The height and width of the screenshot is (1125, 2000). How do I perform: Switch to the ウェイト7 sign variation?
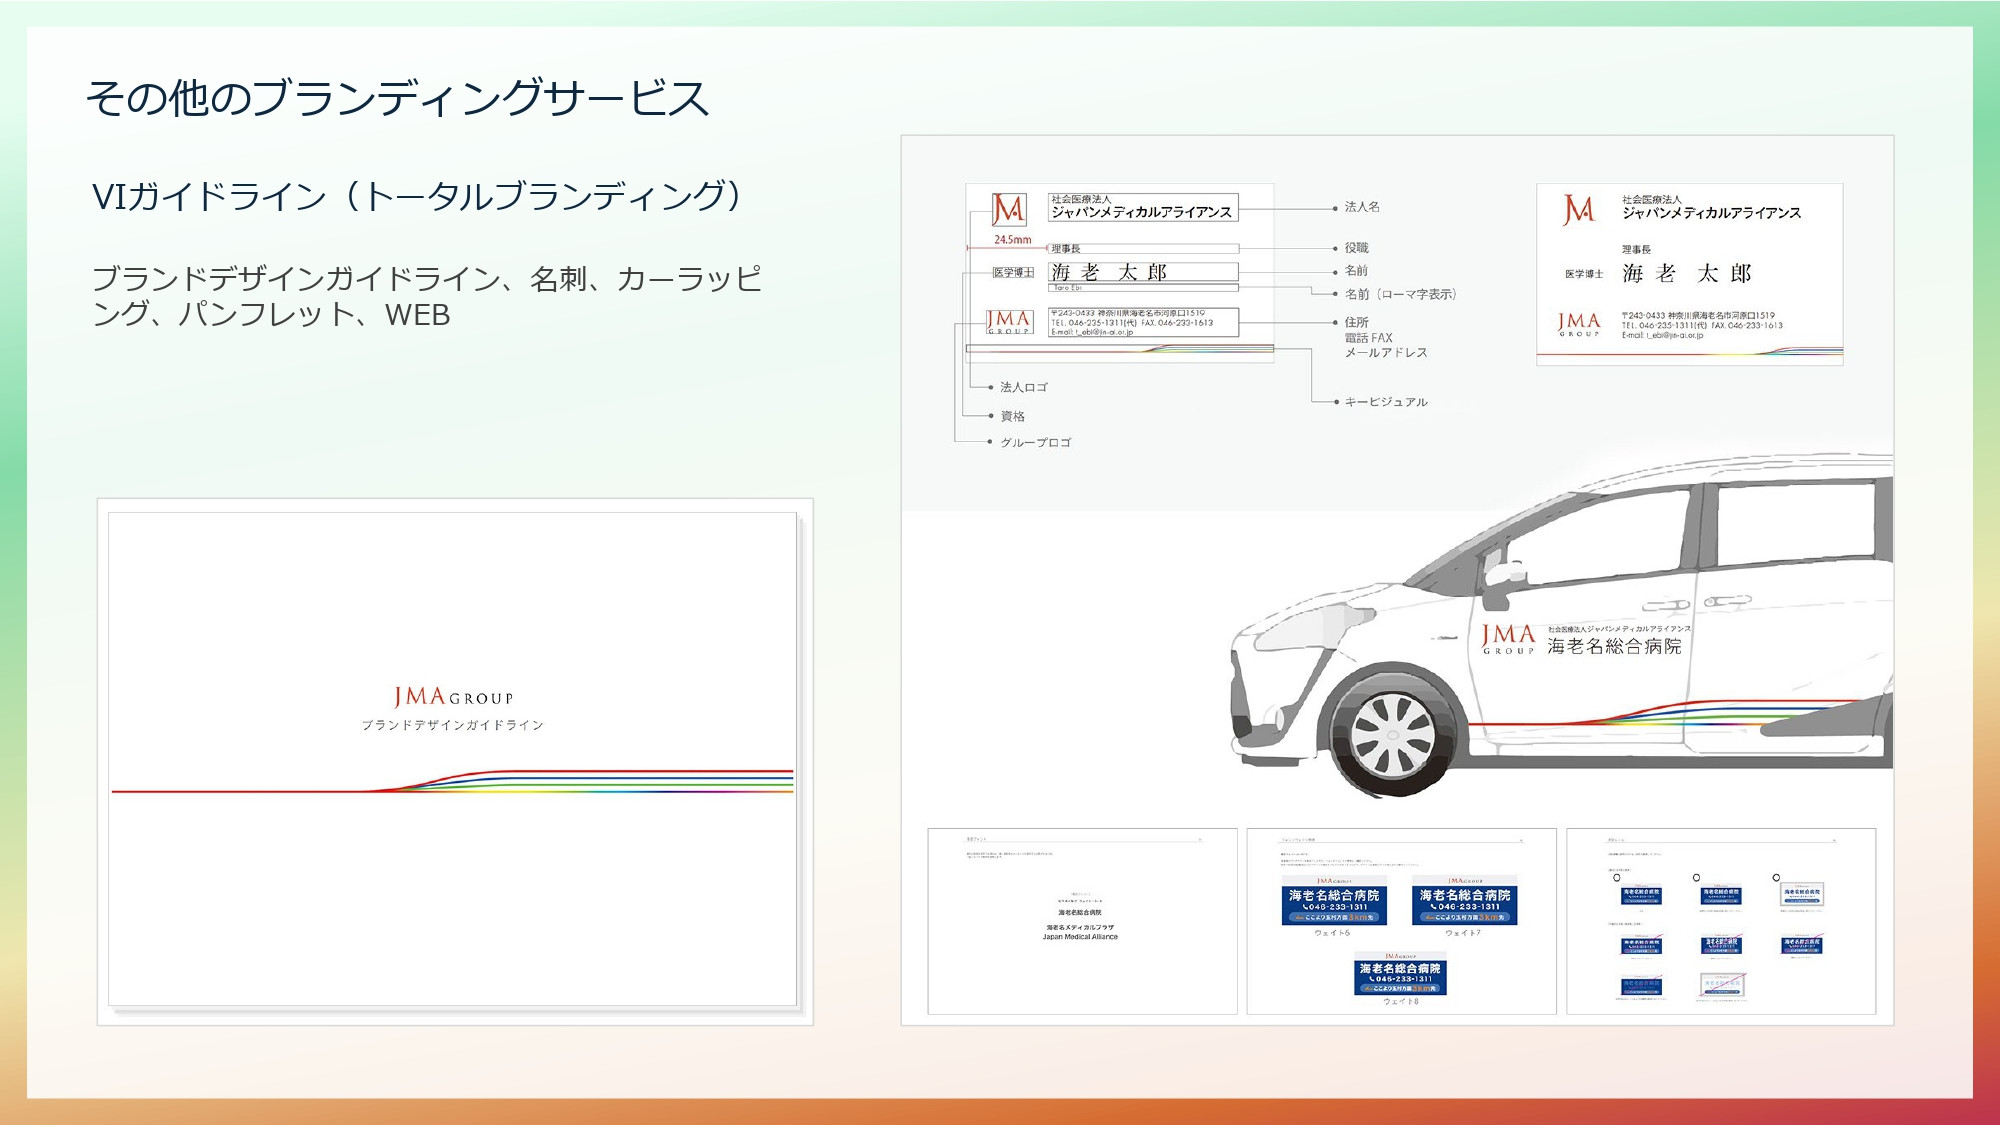1466,900
